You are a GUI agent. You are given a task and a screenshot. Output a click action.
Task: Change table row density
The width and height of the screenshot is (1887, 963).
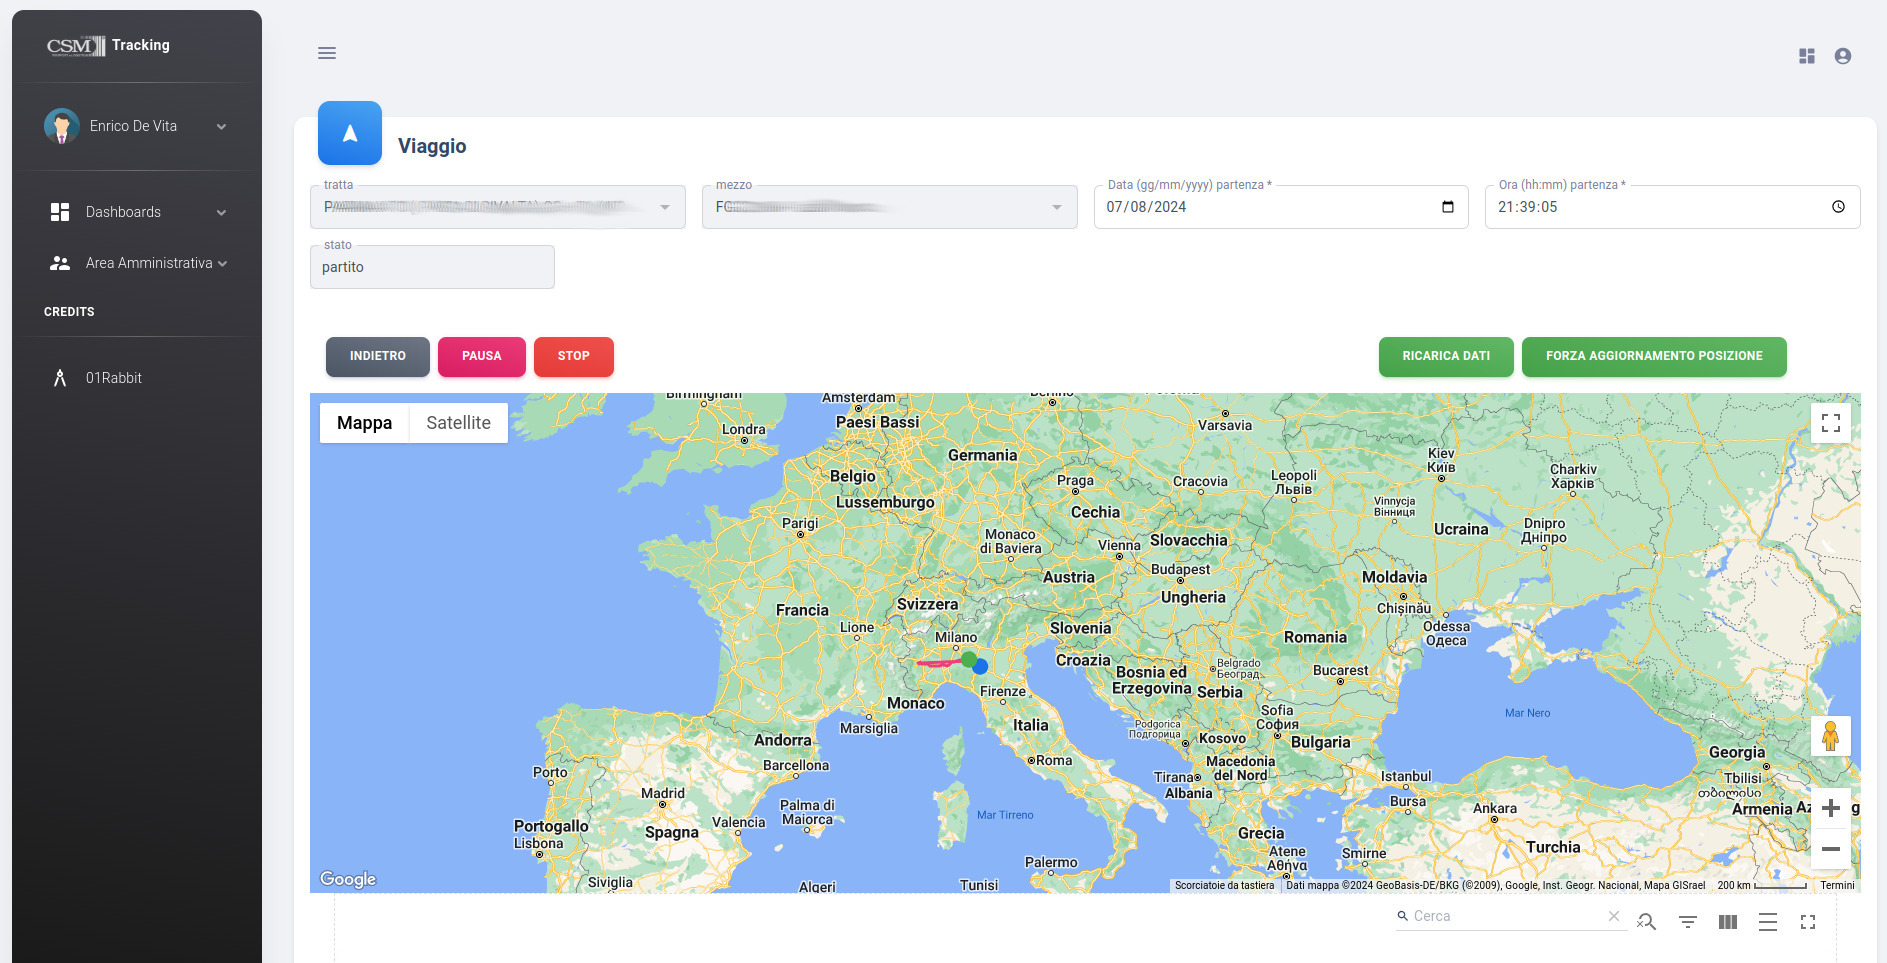click(1768, 922)
